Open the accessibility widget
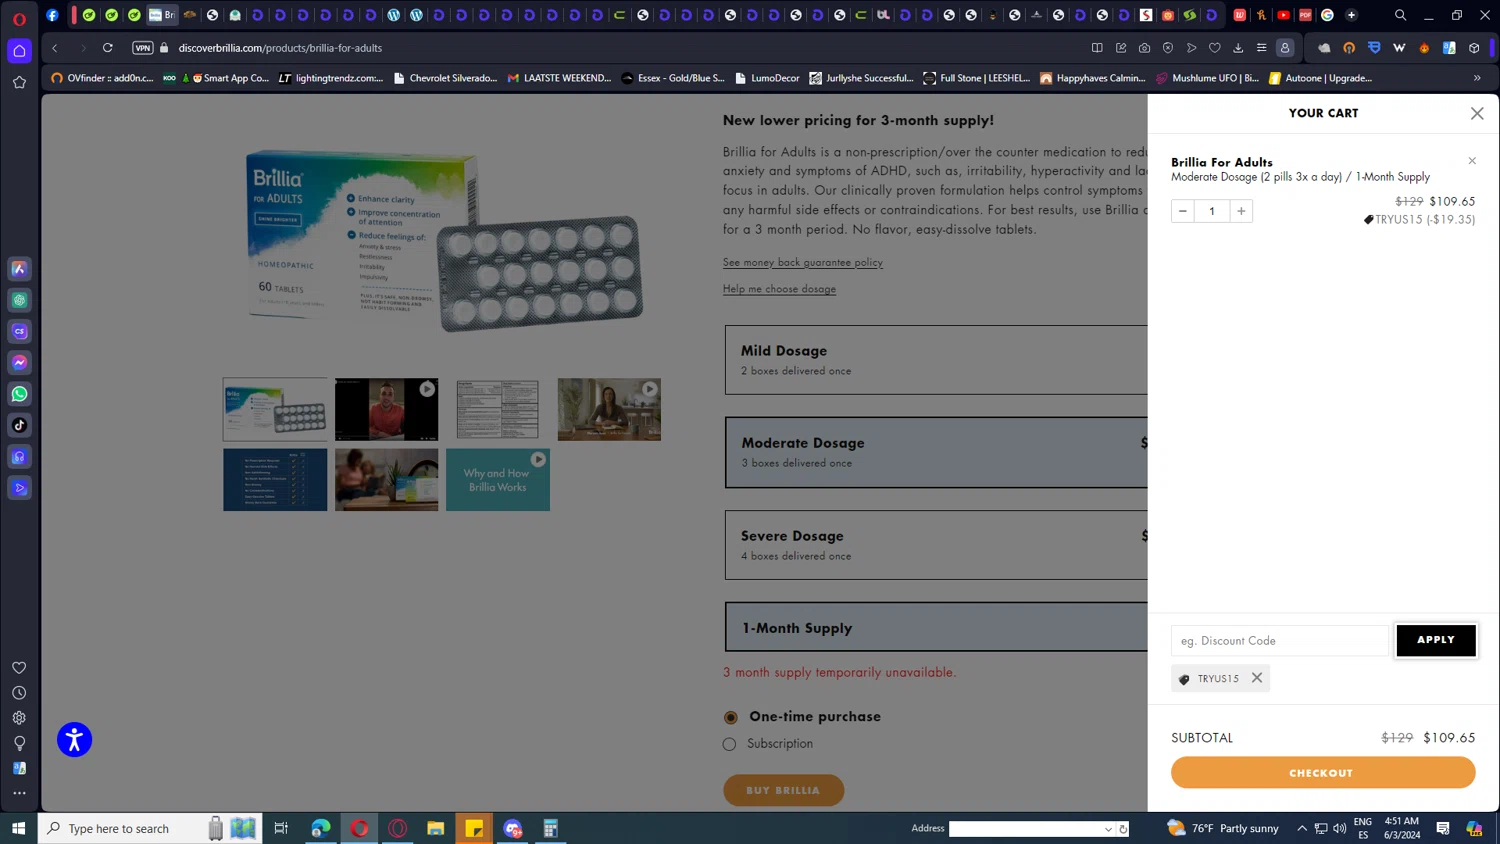Viewport: 1500px width, 844px height. coord(74,740)
